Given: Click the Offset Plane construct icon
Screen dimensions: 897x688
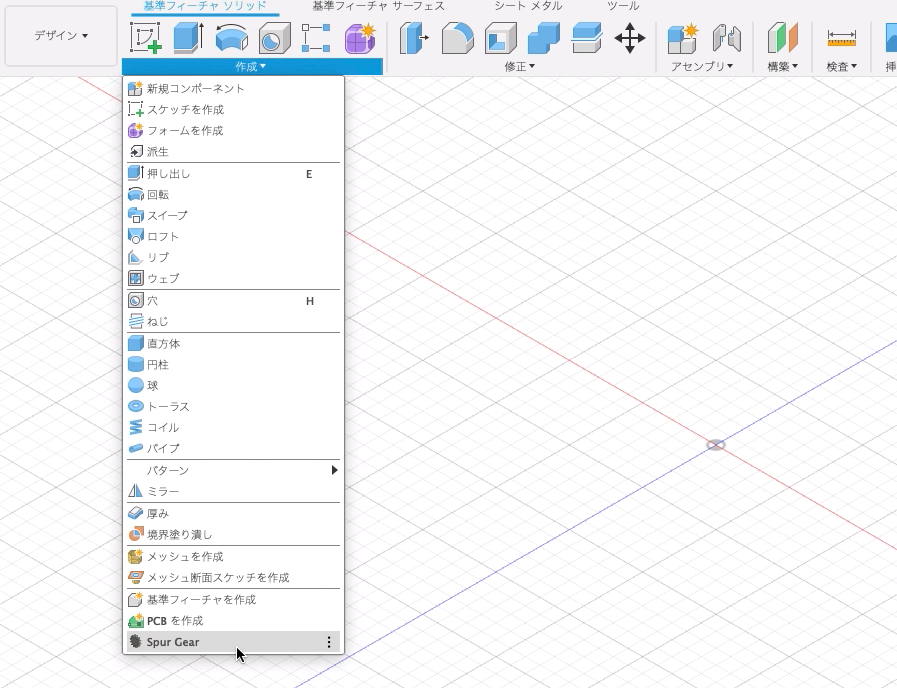Looking at the screenshot, I should tap(782, 38).
